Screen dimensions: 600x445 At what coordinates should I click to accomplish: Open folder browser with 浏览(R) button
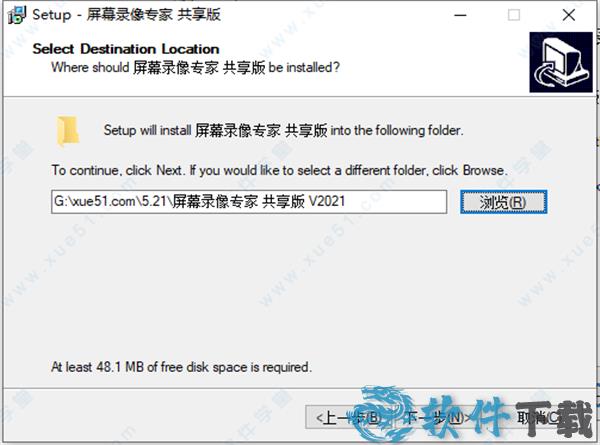pyautogui.click(x=503, y=202)
